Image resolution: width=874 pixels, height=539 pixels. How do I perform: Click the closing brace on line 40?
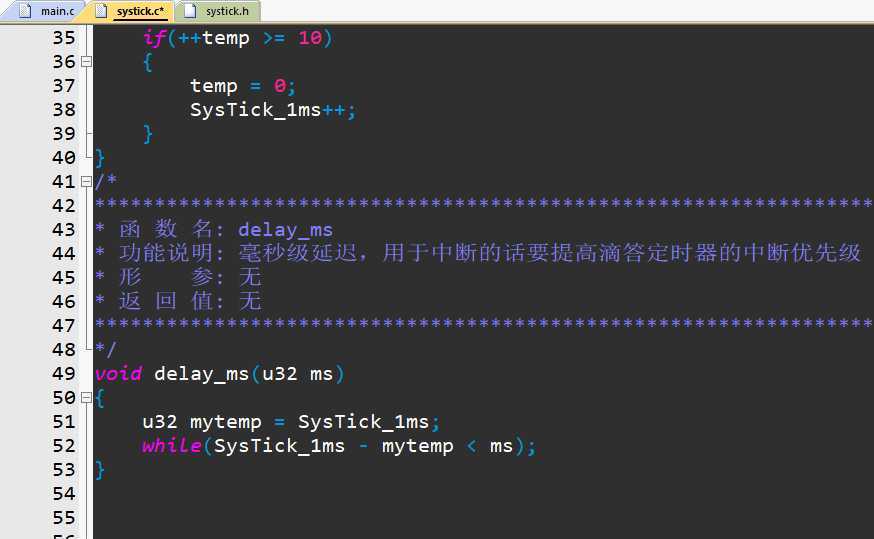[100, 158]
